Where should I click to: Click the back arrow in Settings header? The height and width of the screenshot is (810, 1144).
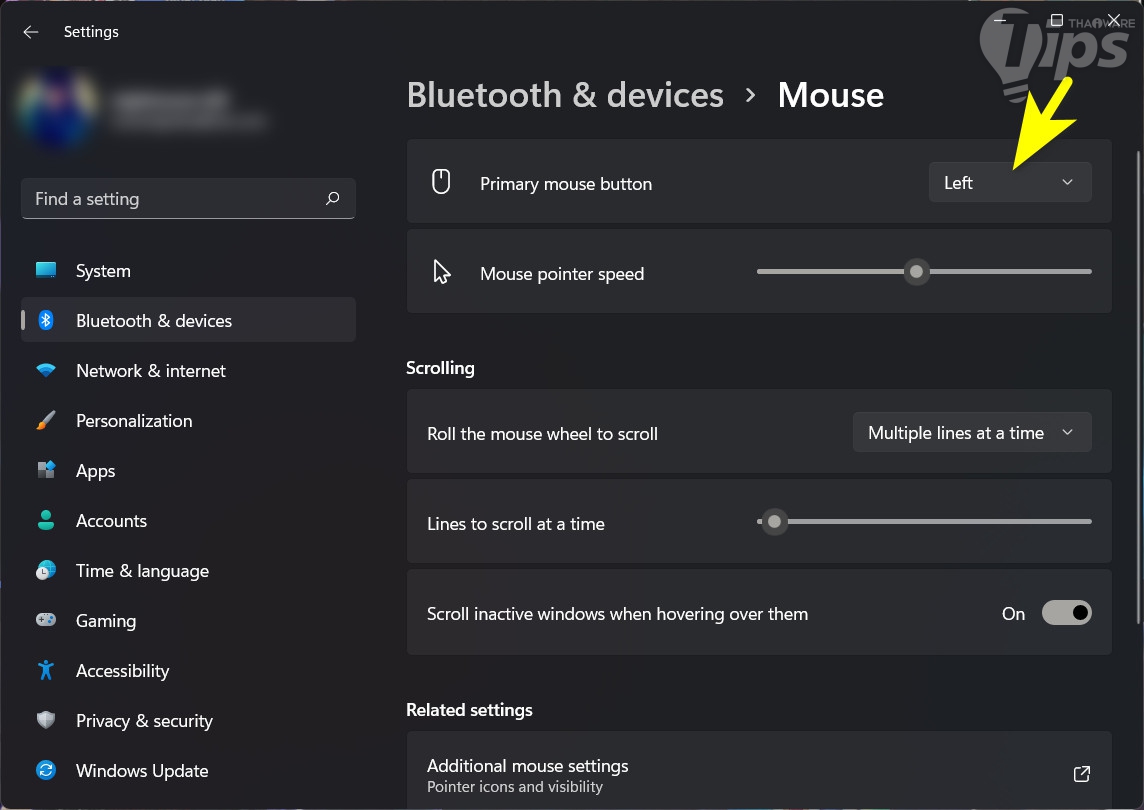[x=31, y=32]
